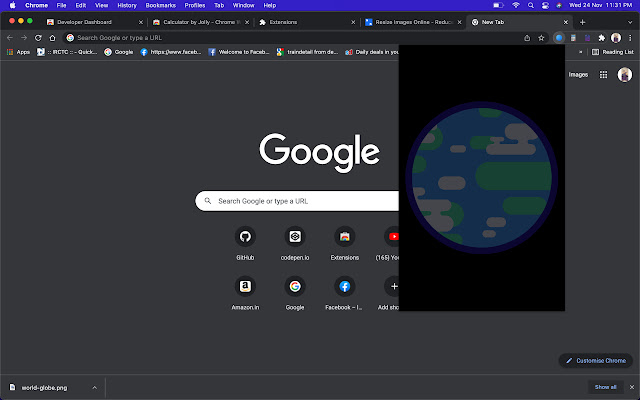Open the Welcome to Facebook bookmark

[x=239, y=52]
